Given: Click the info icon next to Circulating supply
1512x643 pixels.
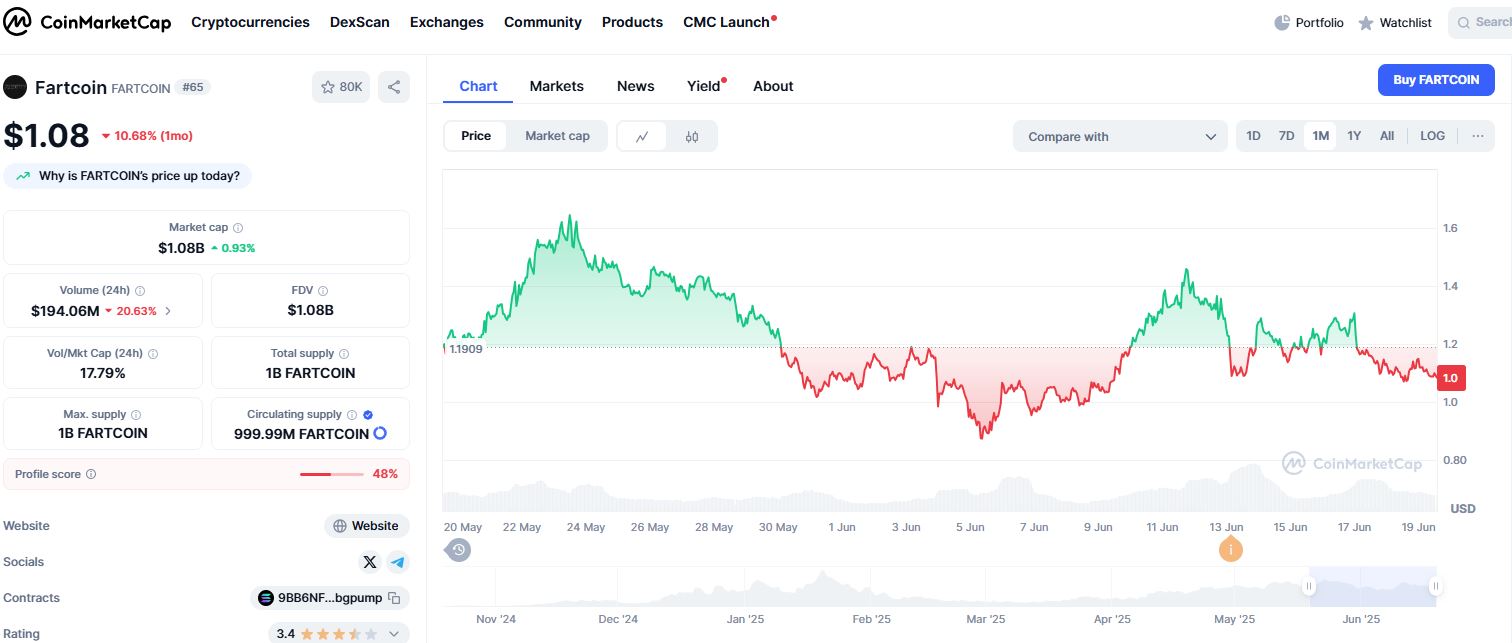Looking at the screenshot, I should pos(352,415).
